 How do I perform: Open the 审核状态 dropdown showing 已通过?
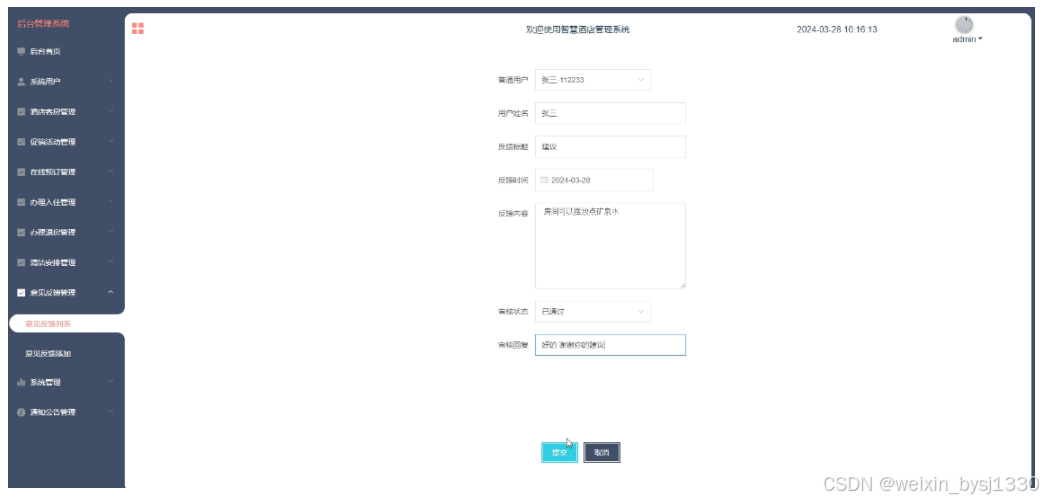(593, 311)
